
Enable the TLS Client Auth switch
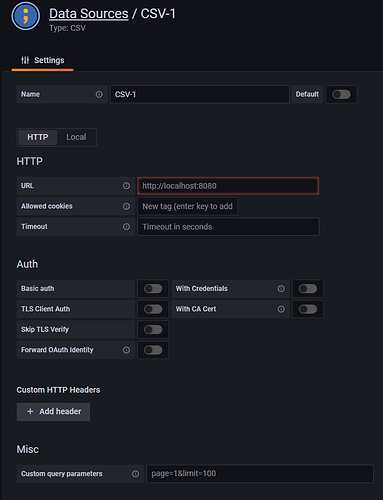point(153,309)
